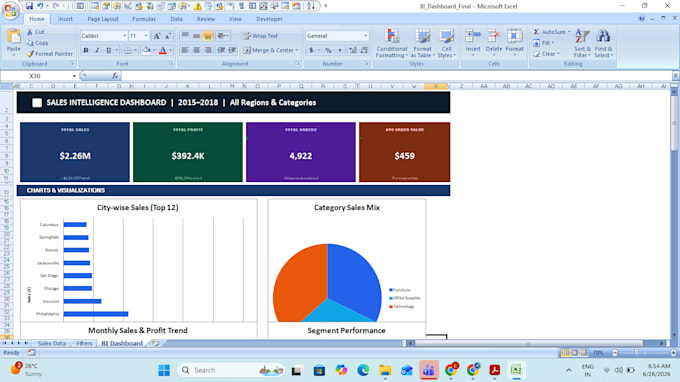
Task: Open the Clear button menu
Action: [546, 54]
